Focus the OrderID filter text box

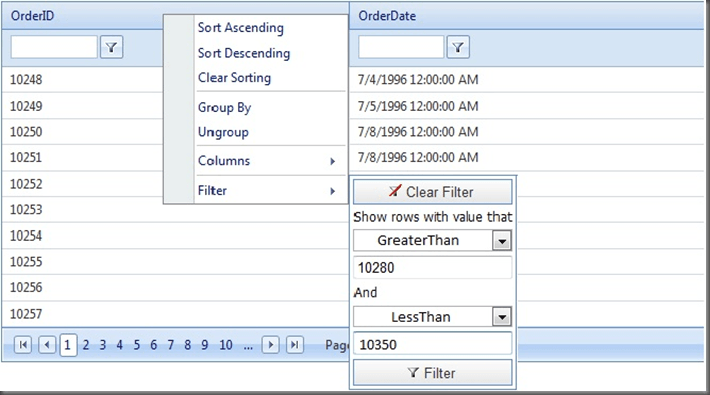[54, 47]
